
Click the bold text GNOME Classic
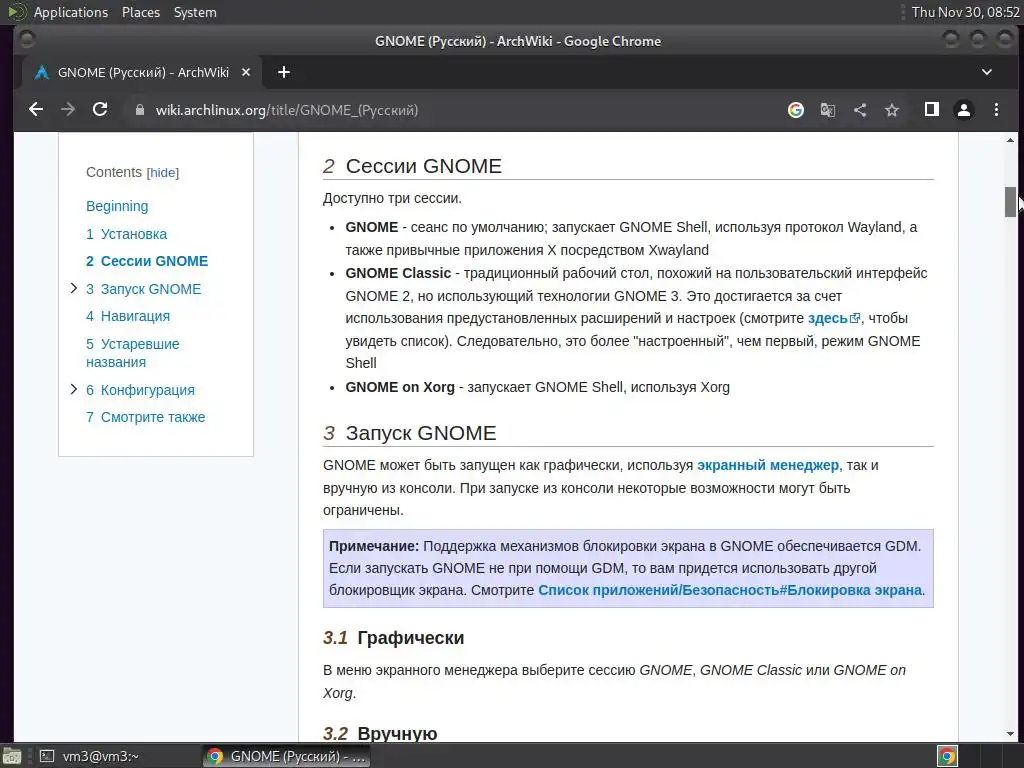click(x=398, y=273)
